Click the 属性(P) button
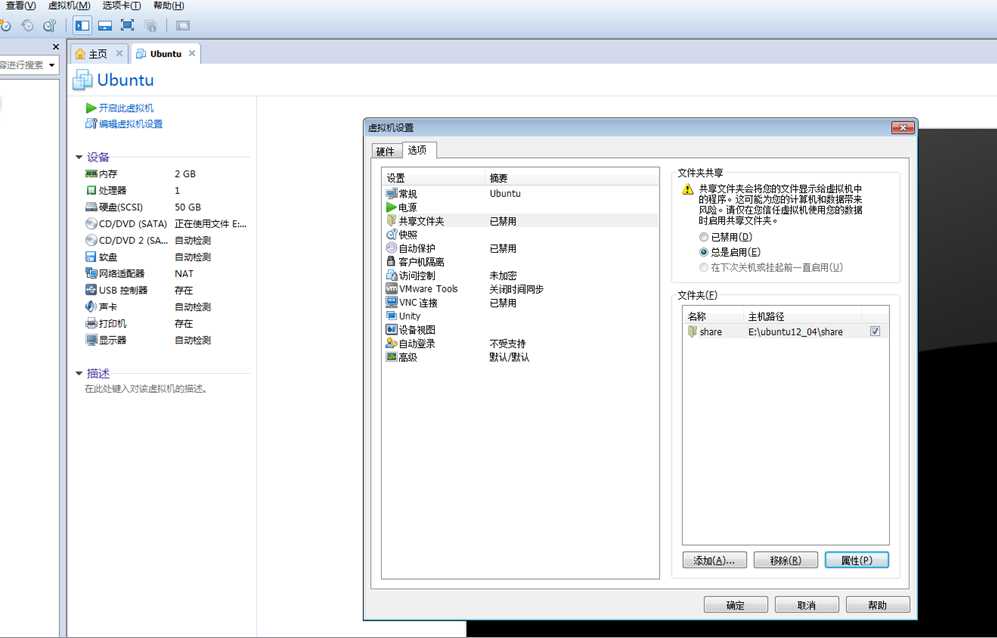This screenshot has height=638, width=997. [x=856, y=560]
